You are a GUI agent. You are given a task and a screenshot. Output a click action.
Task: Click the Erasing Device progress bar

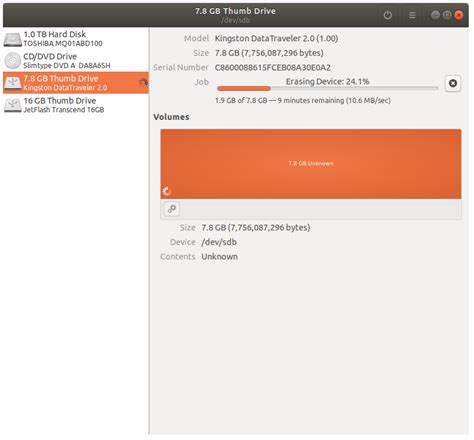tap(327, 88)
